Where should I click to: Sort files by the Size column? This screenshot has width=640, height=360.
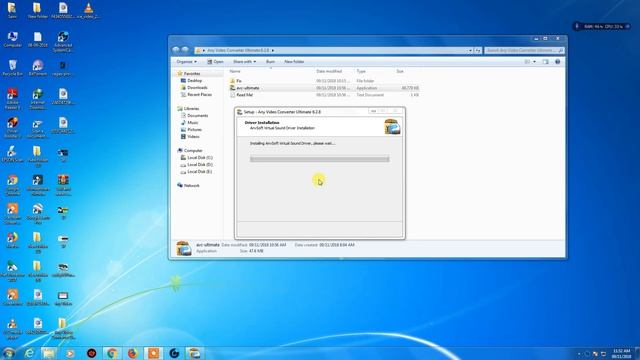[400, 71]
